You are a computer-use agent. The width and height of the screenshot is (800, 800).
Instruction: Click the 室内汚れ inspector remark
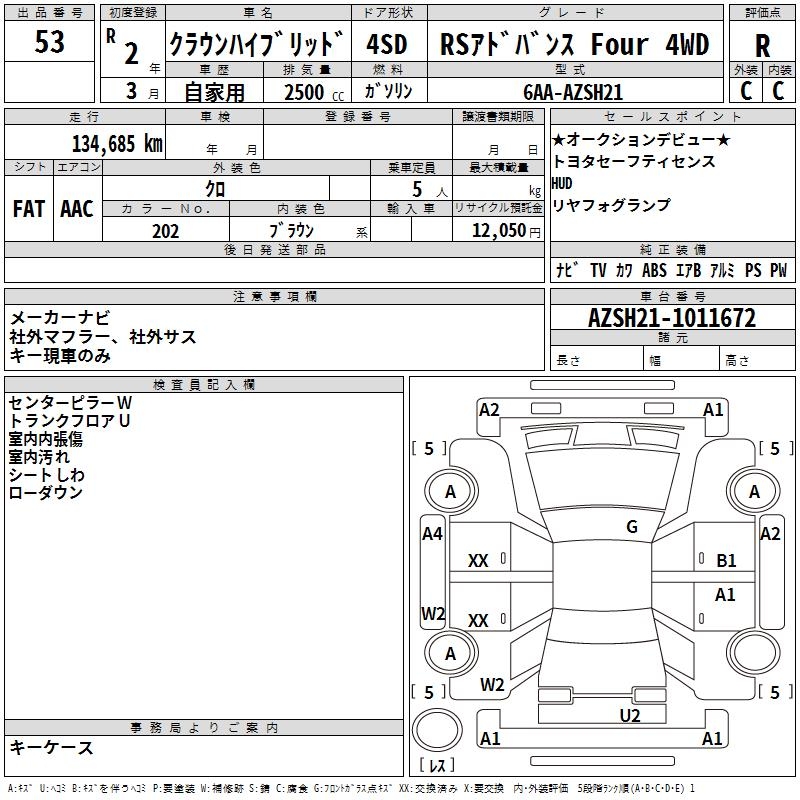[39, 457]
